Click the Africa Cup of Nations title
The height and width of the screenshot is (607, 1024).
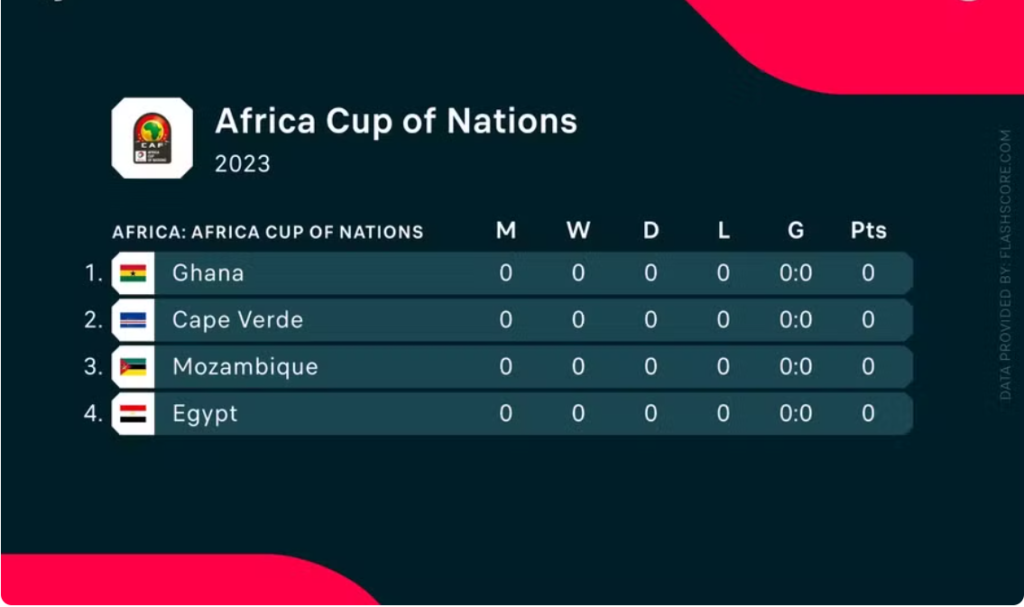click(x=396, y=122)
